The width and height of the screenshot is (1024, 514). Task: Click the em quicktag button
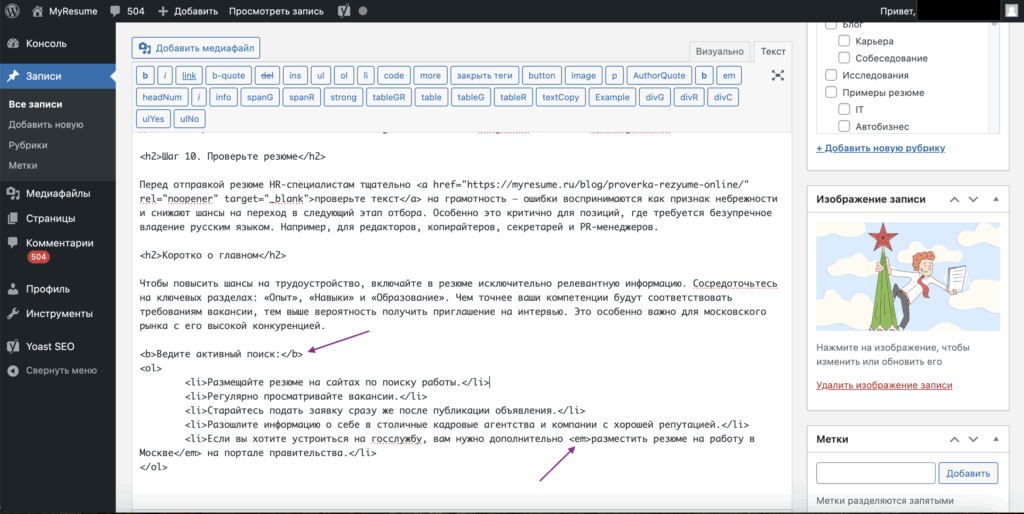(x=729, y=76)
